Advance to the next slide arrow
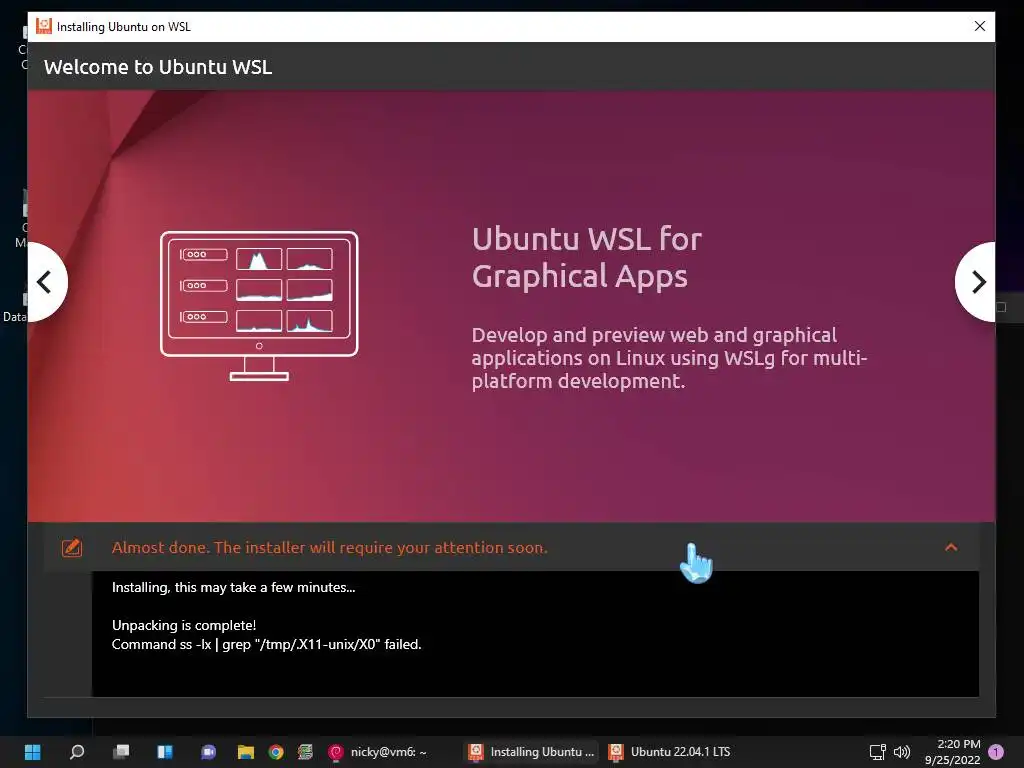This screenshot has width=1024, height=768. coord(976,282)
